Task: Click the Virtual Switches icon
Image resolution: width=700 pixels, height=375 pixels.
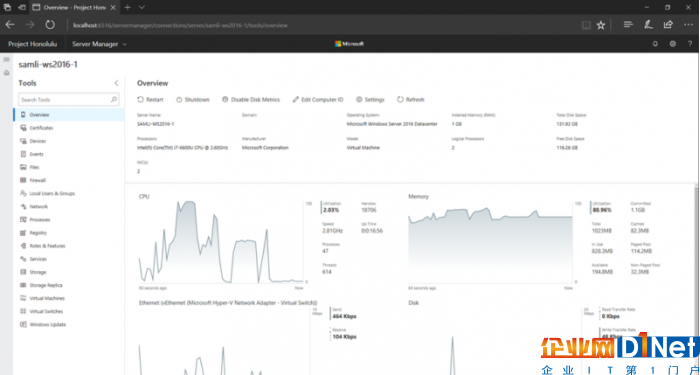Action: (23, 311)
